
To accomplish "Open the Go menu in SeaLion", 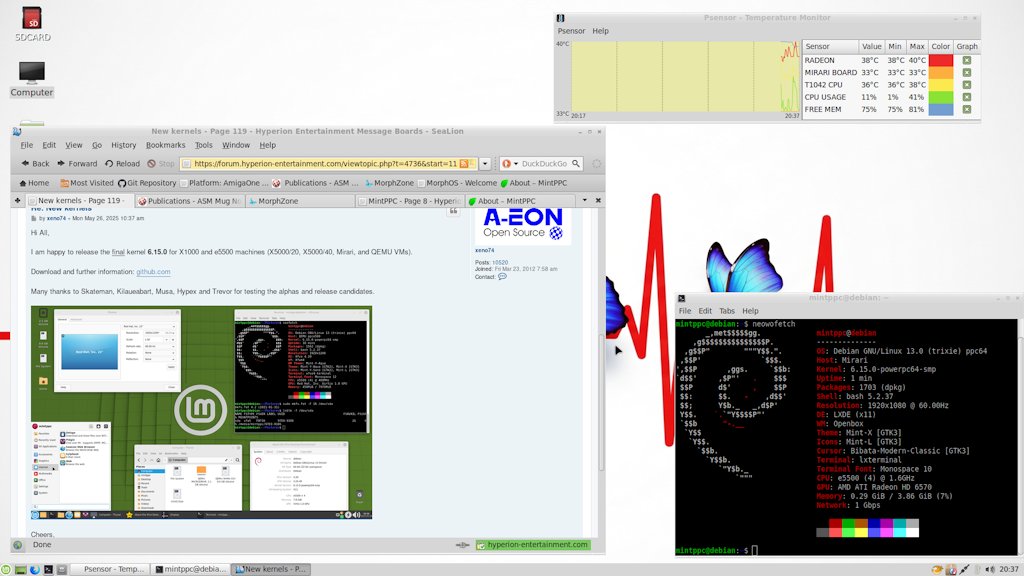I will click(x=97, y=145).
